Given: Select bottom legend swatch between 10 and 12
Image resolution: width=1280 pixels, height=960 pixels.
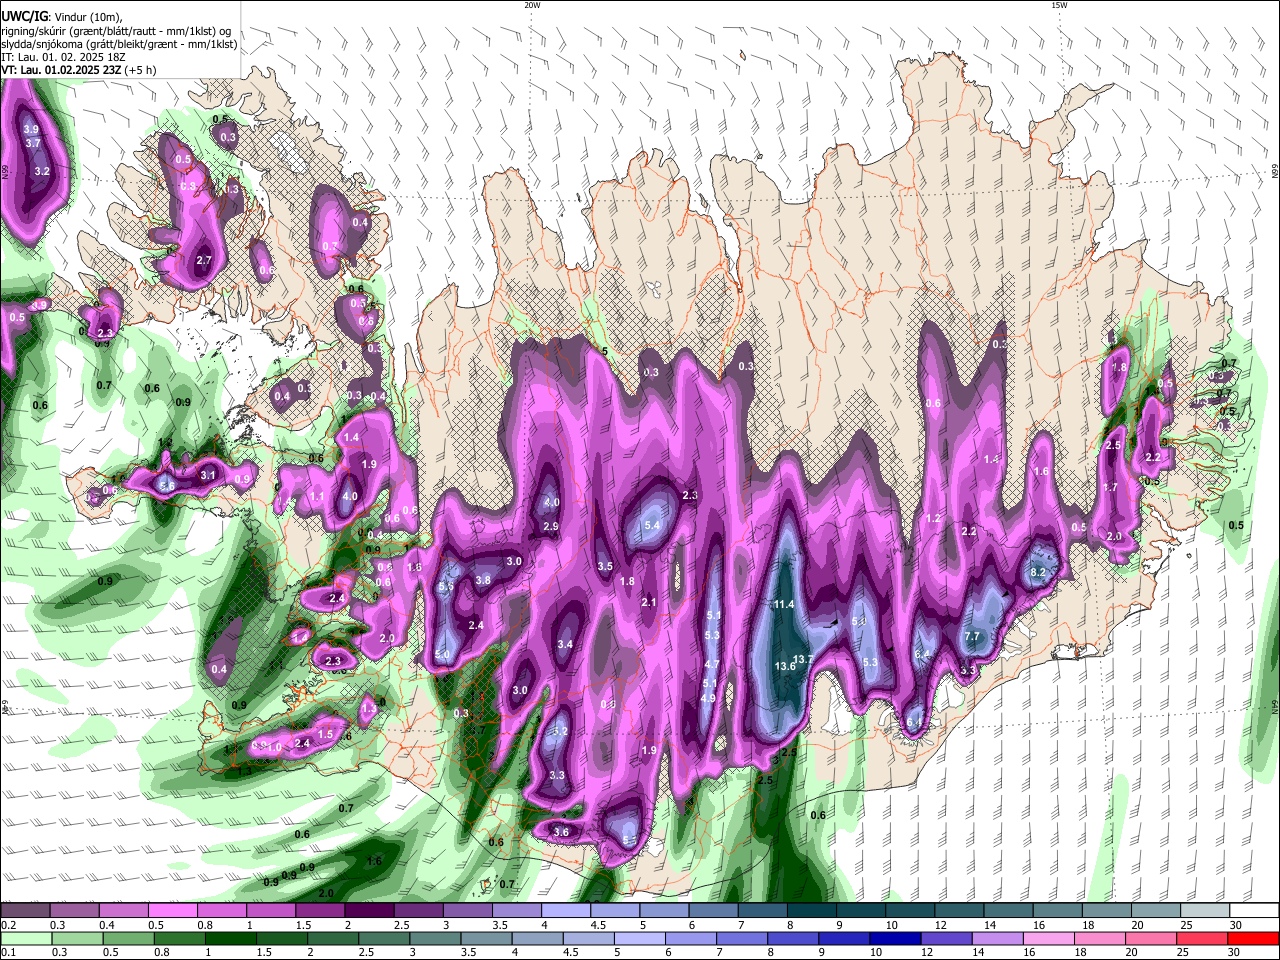Looking at the screenshot, I should point(896,938).
